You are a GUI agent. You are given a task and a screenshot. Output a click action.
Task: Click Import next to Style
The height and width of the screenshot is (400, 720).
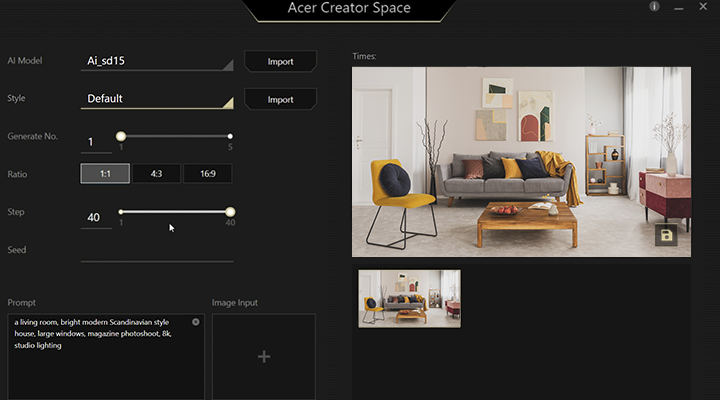click(x=280, y=99)
